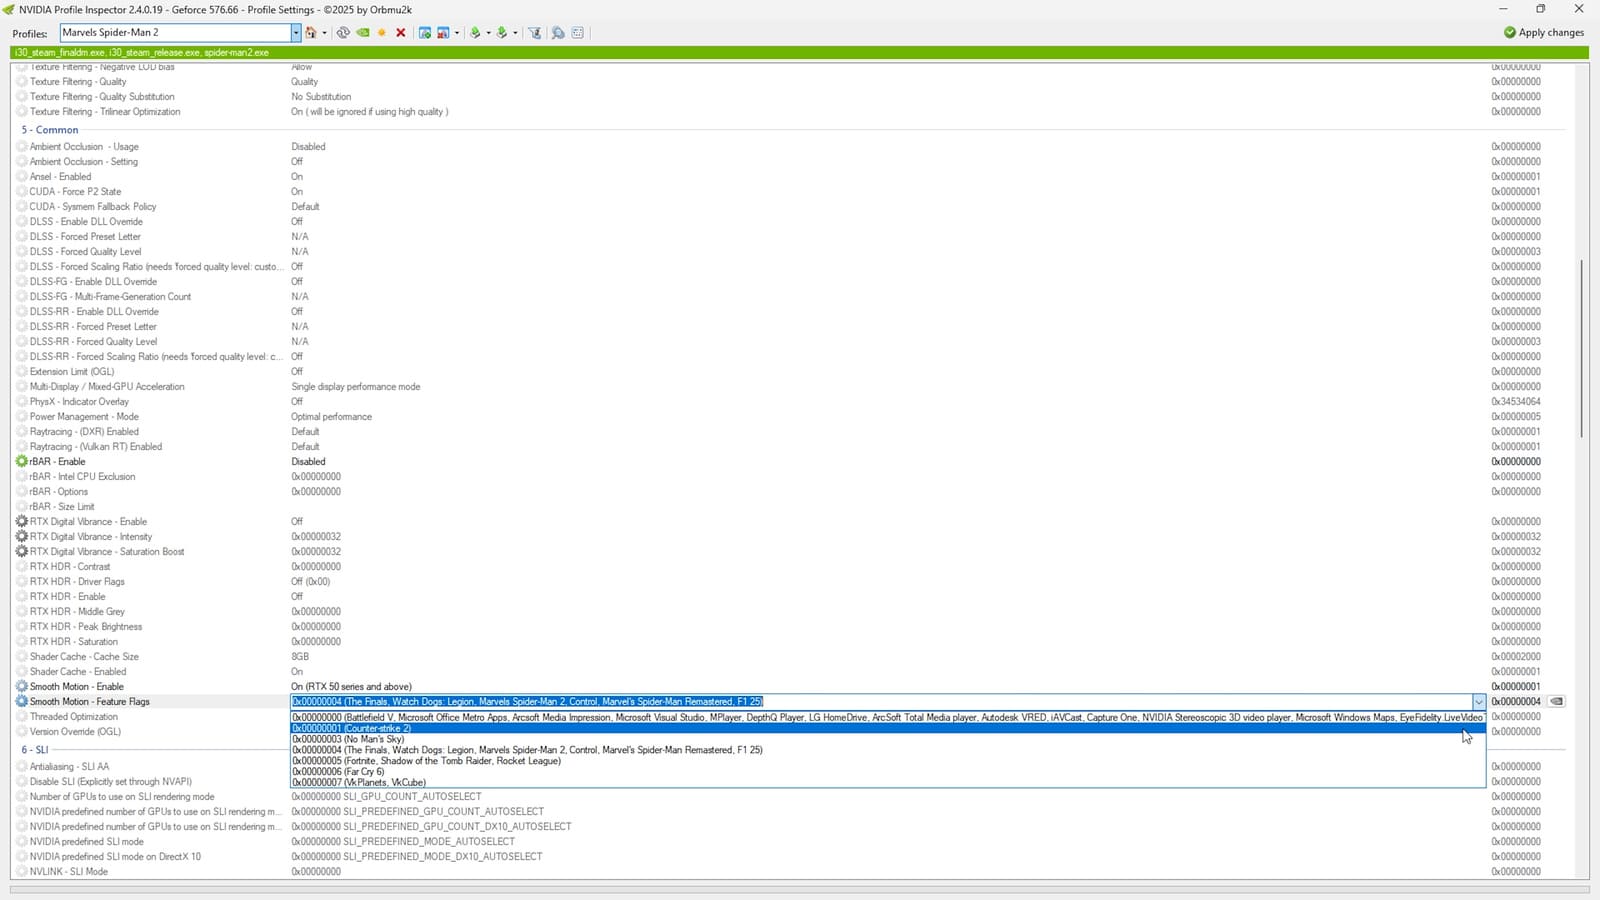Click the refresh profile icon
Image resolution: width=1600 pixels, height=900 pixels.
[x=343, y=33]
